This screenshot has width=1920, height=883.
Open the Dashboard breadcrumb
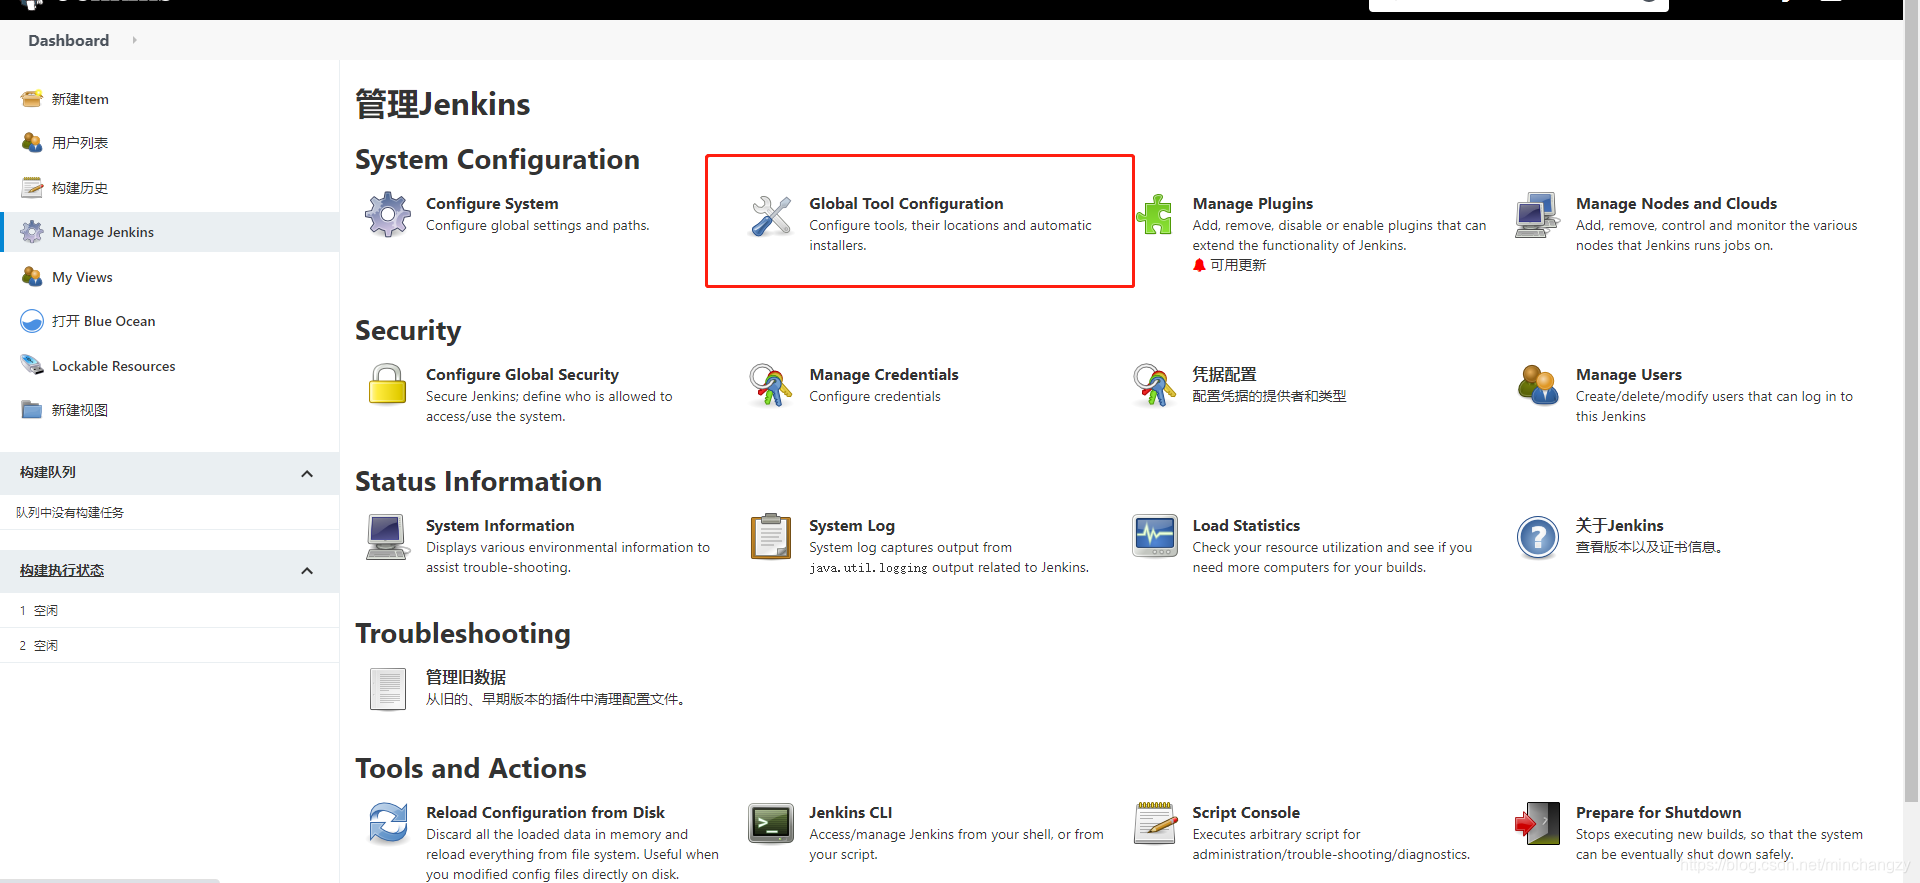click(x=69, y=40)
